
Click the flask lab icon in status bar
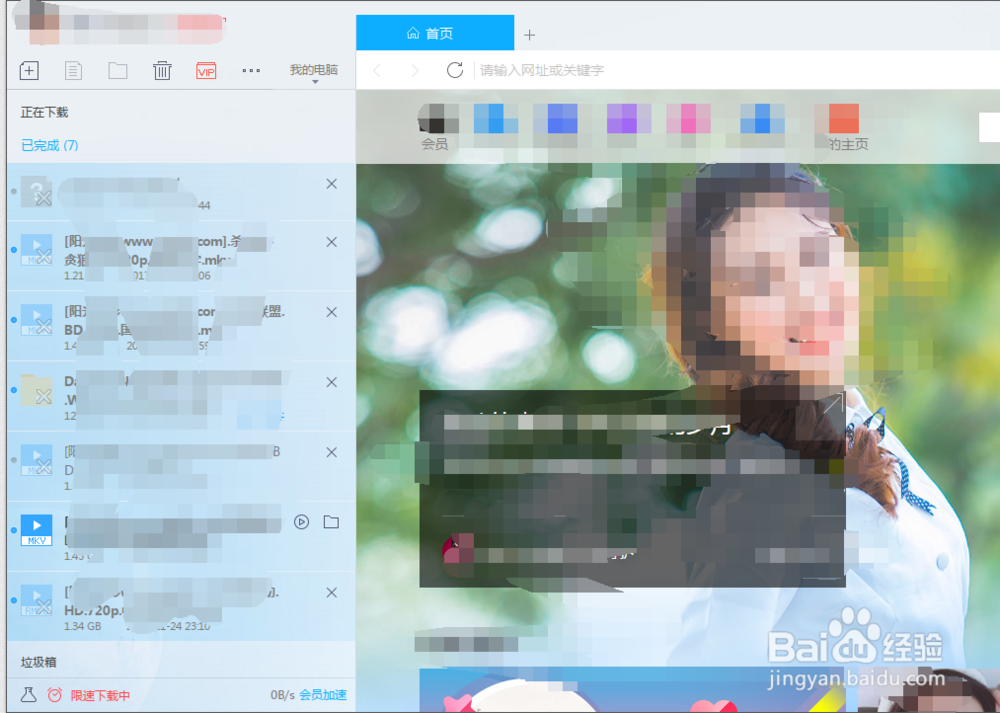click(x=29, y=695)
